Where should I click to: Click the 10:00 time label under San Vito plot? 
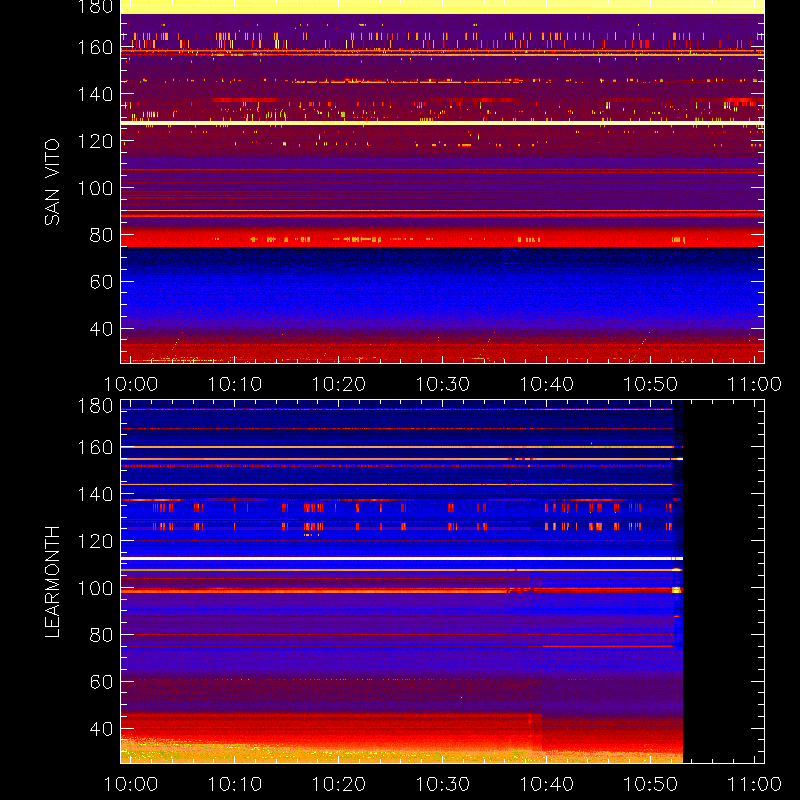coord(131,384)
